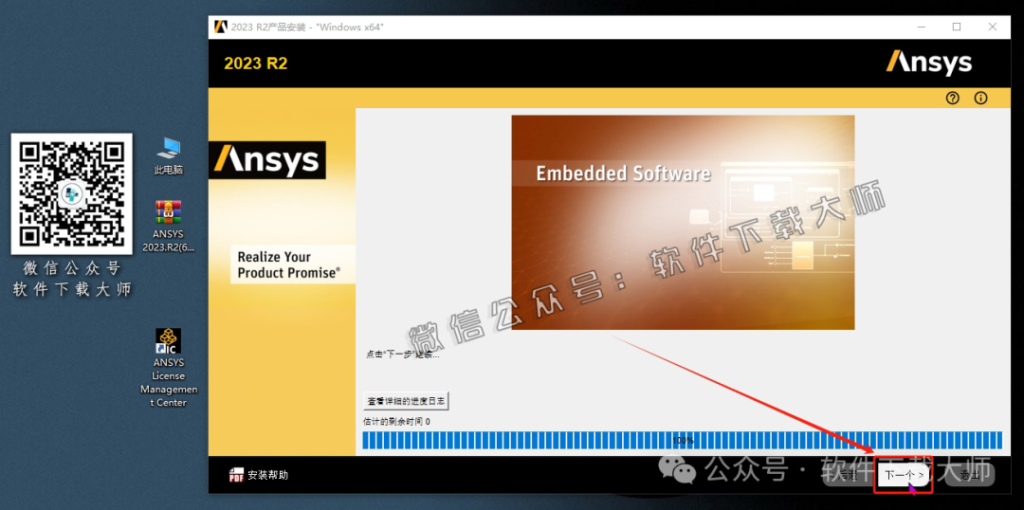This screenshot has height=510, width=1024.
Task: Open 安装帮助 PDF help
Action: (x=259, y=475)
